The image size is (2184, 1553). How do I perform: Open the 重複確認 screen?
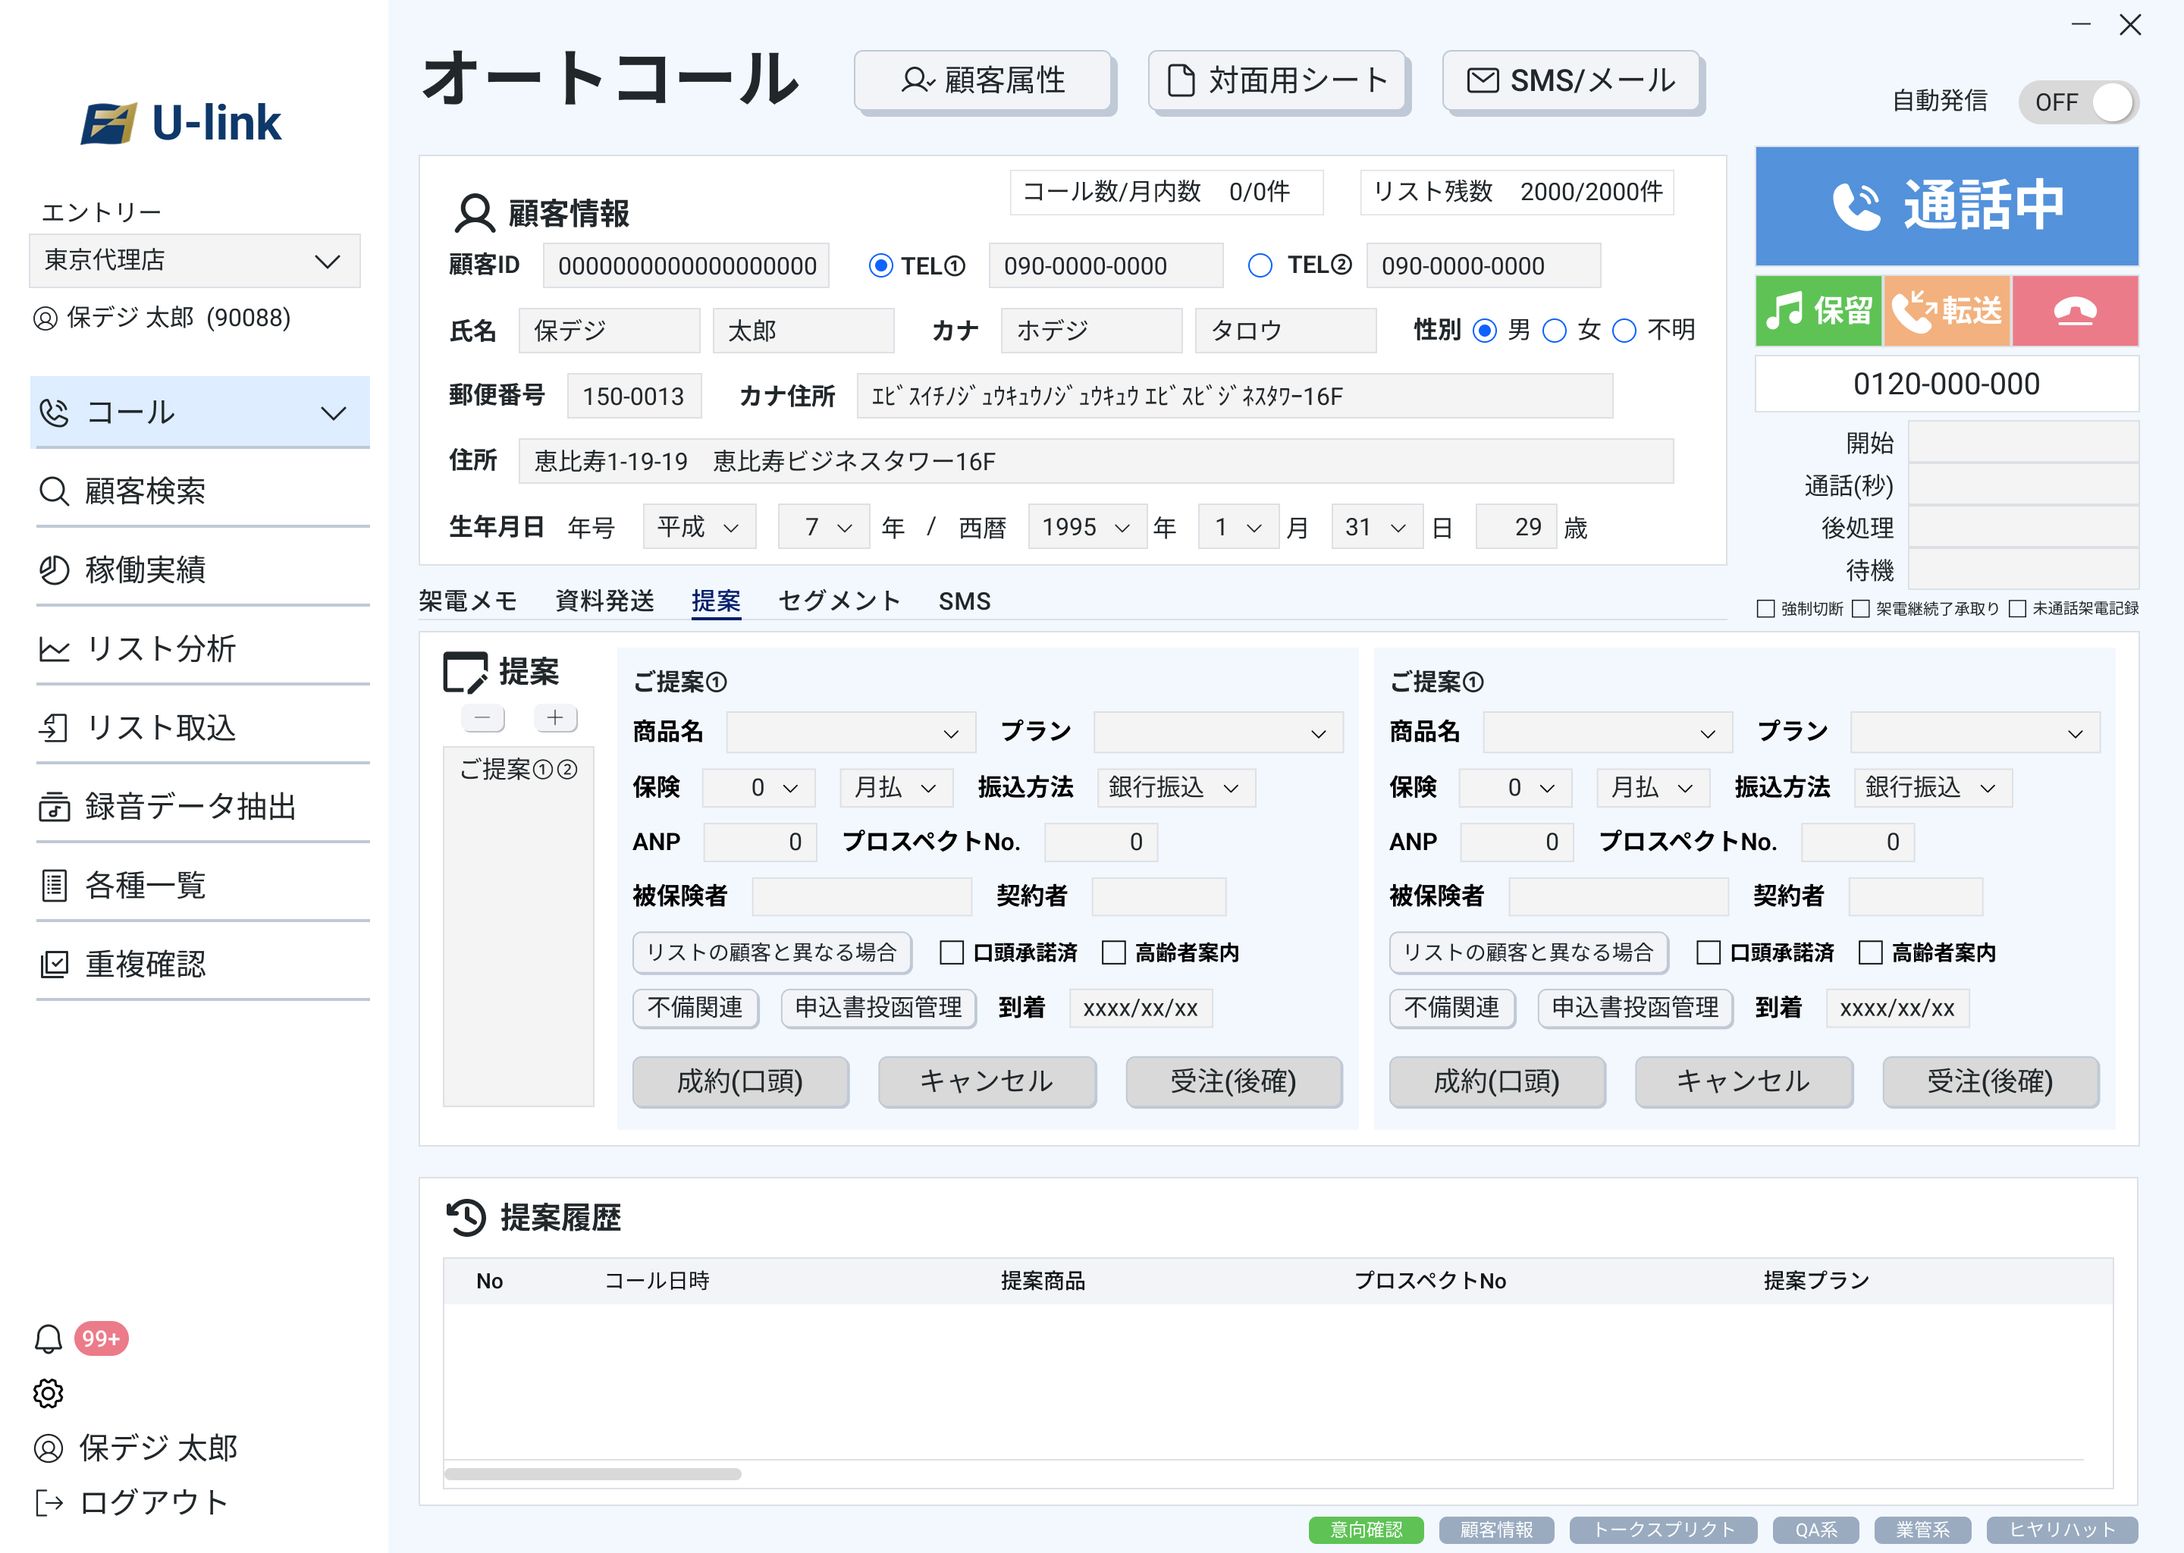[145, 963]
